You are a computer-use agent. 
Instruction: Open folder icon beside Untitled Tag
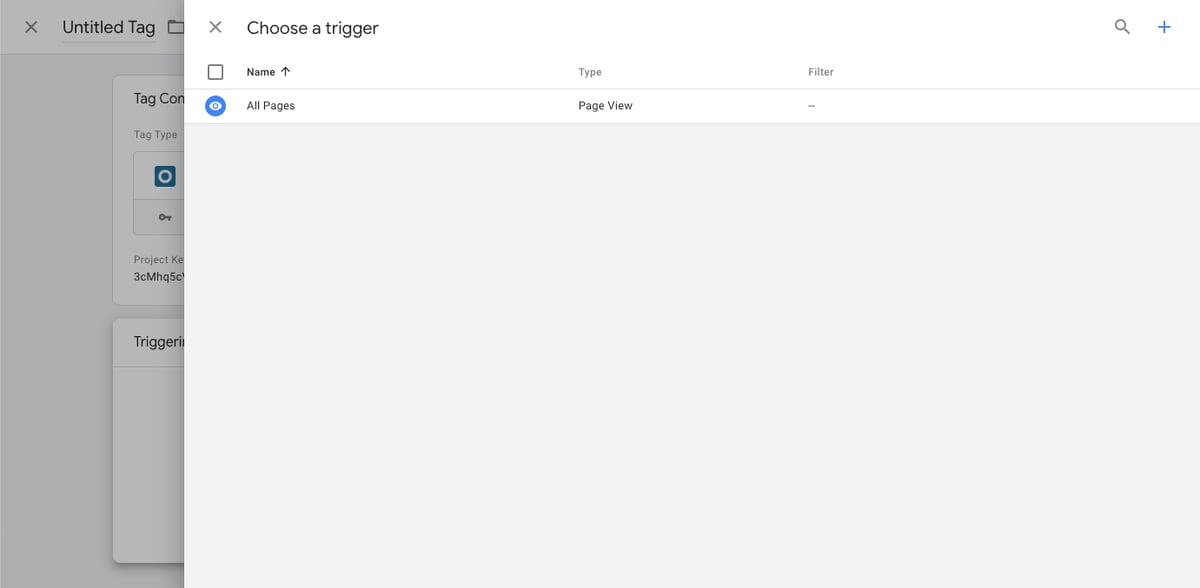176,27
